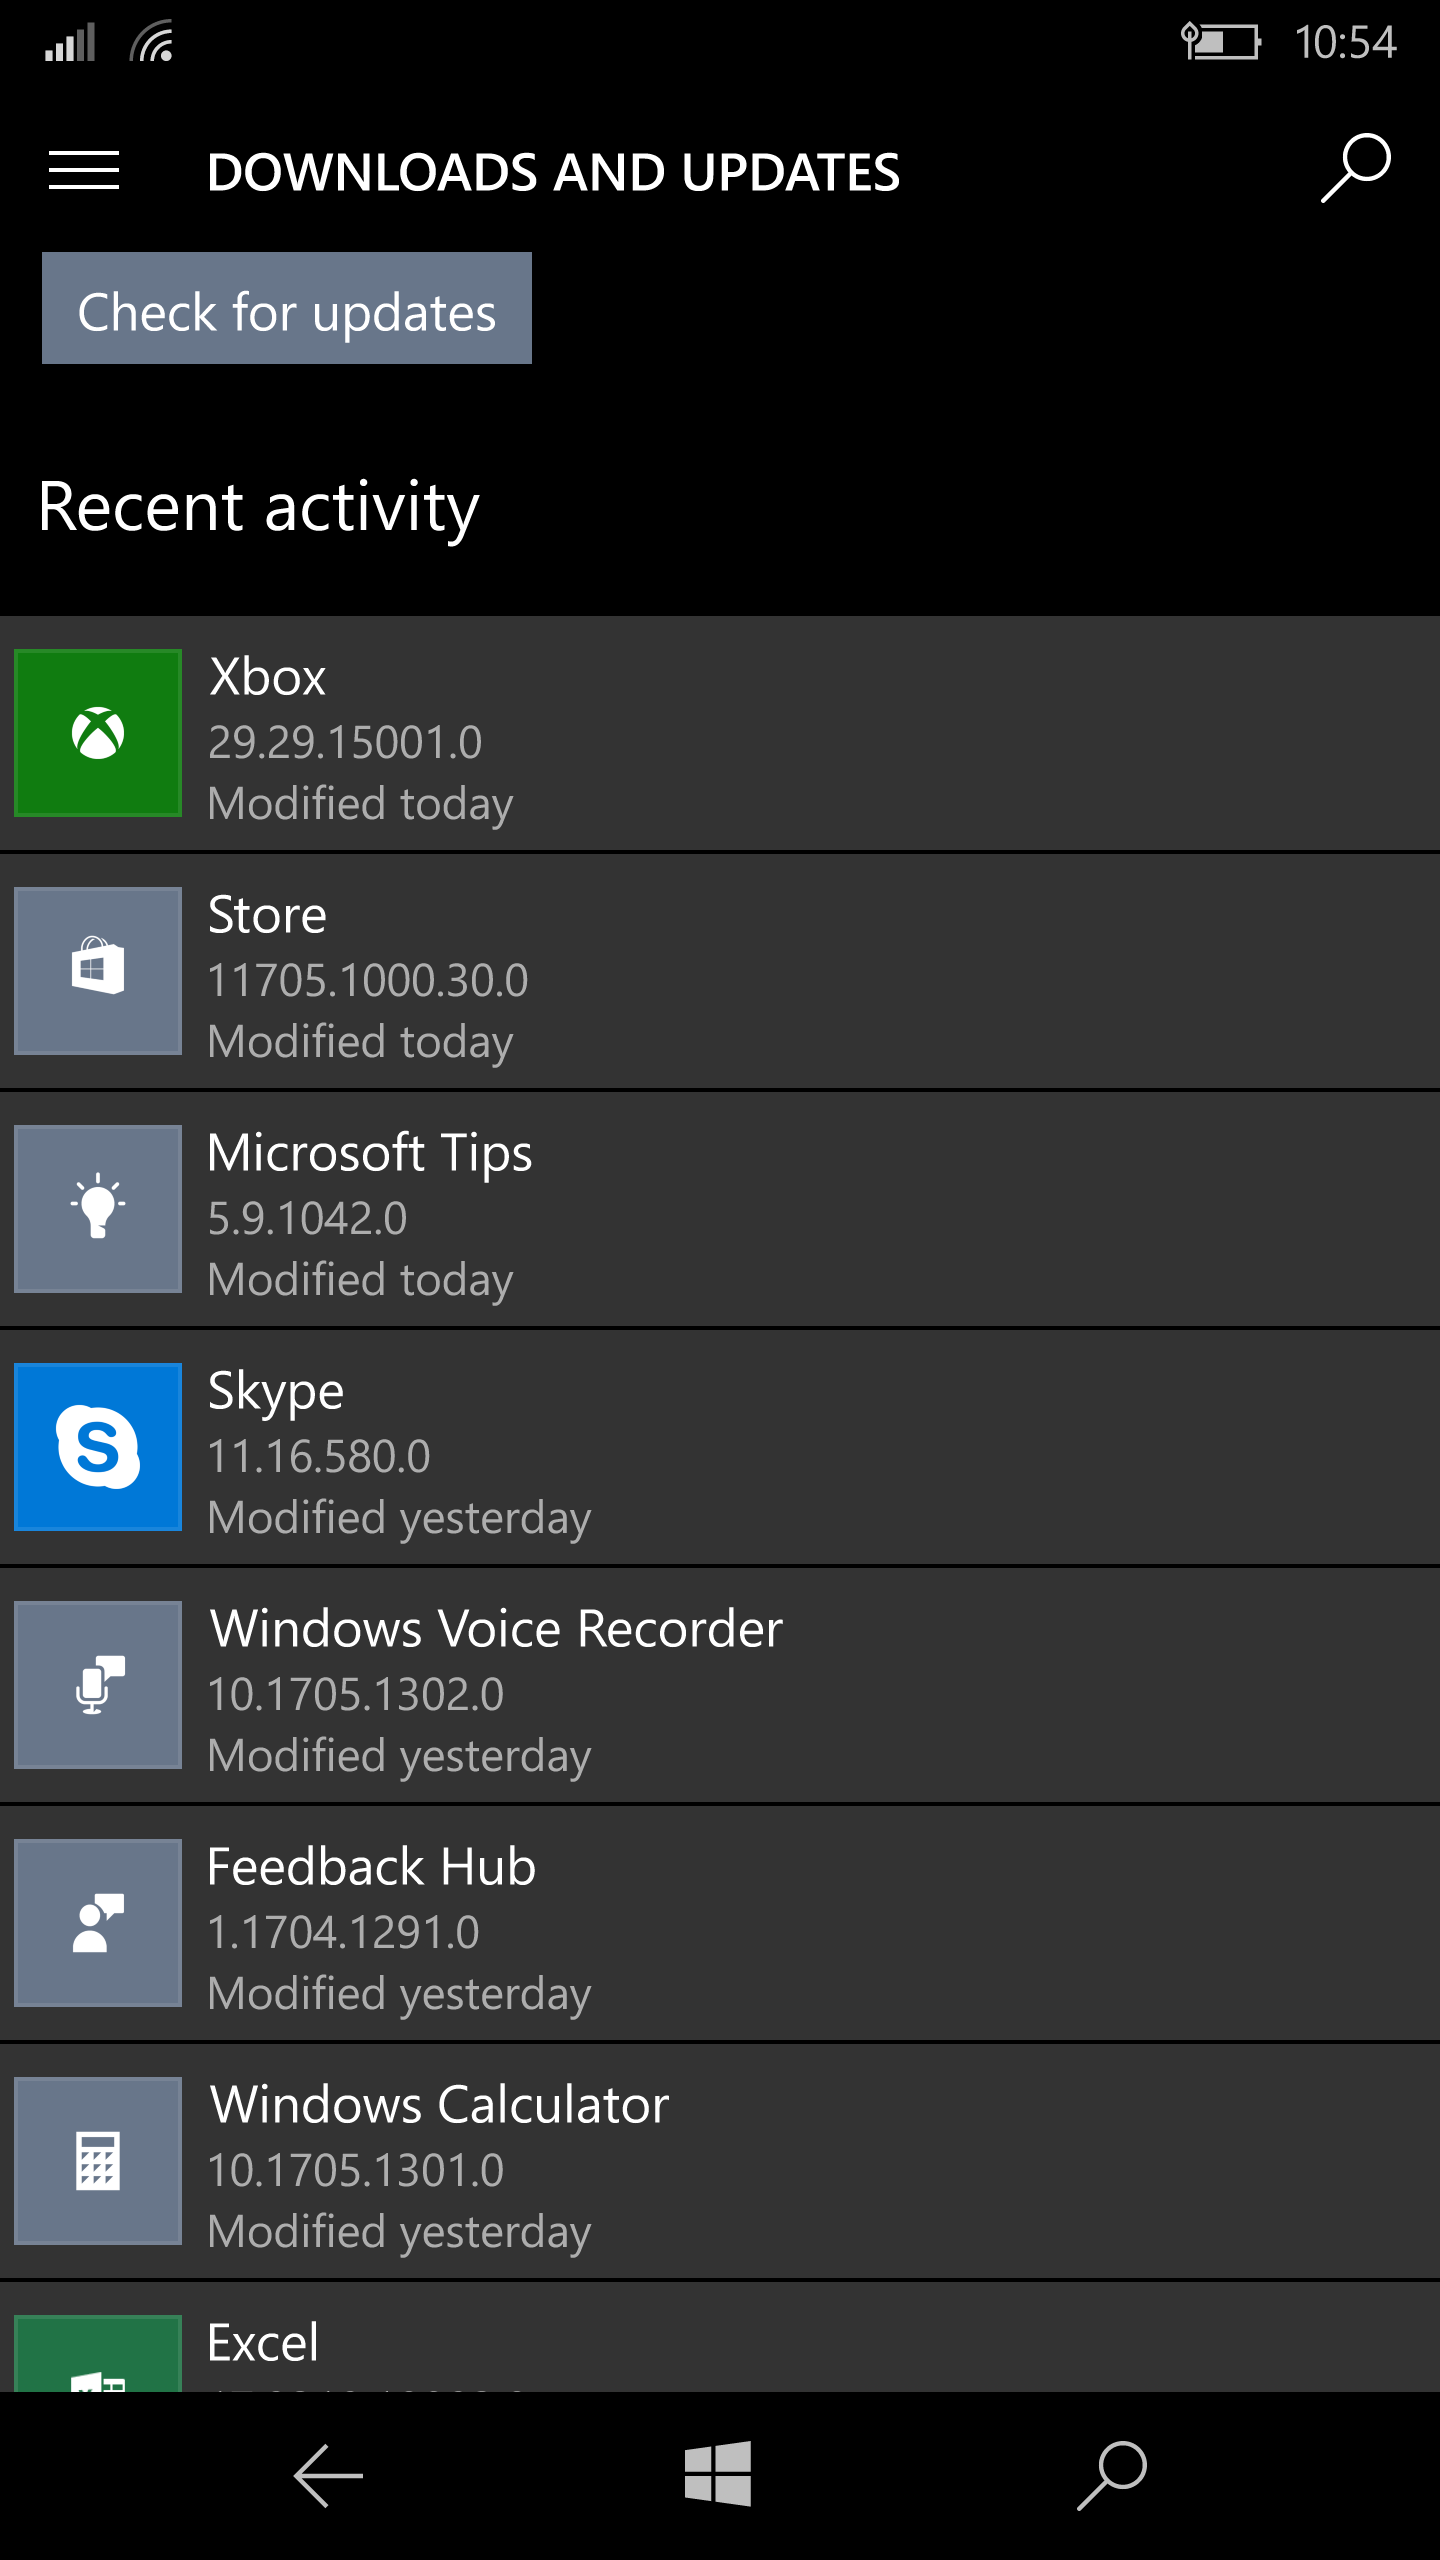The image size is (1440, 2560).
Task: Click Modified today under Xbox
Action: click(x=361, y=804)
